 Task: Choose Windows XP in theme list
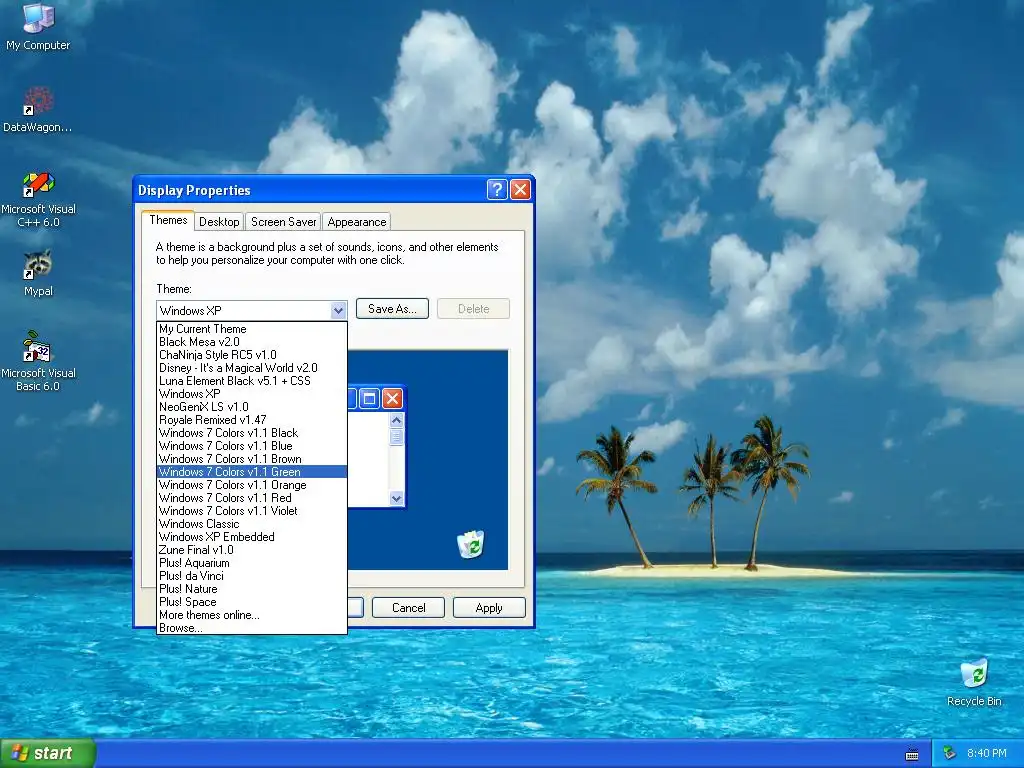[252, 394]
